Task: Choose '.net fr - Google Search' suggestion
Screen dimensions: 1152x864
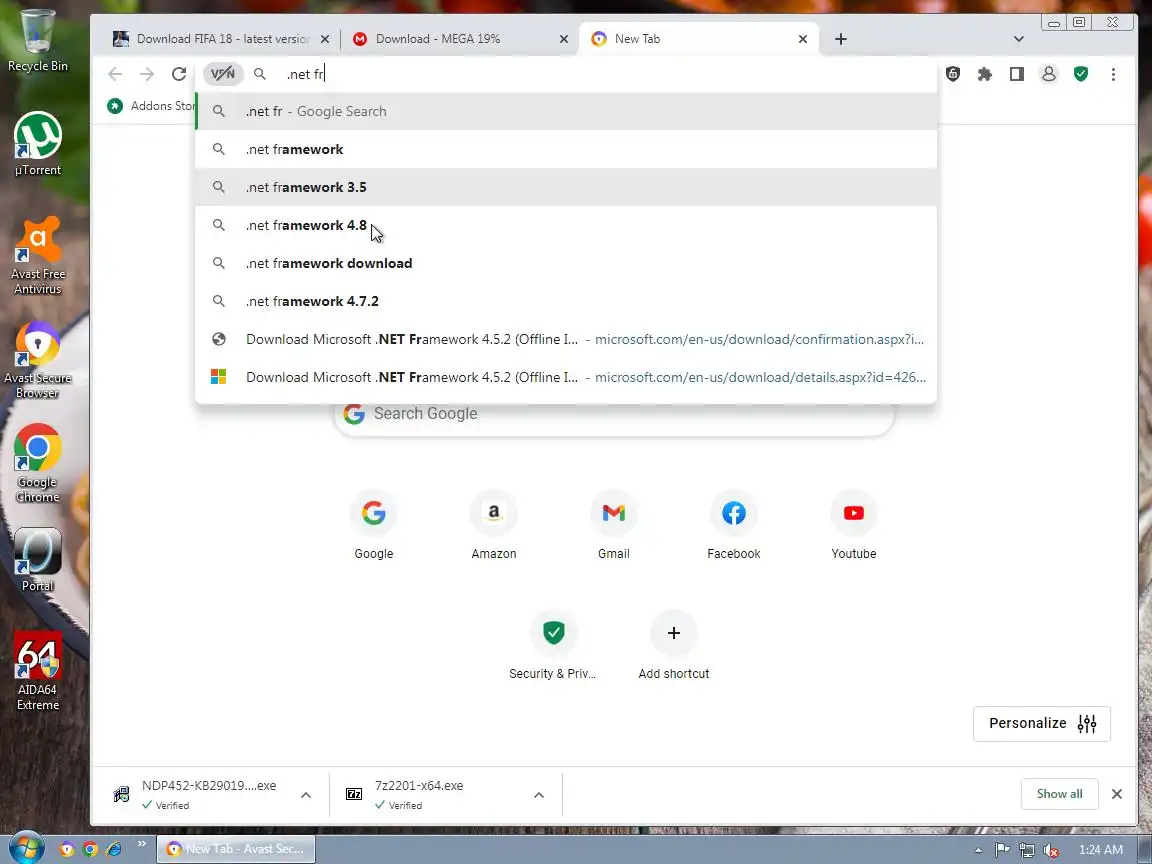Action: [x=566, y=111]
